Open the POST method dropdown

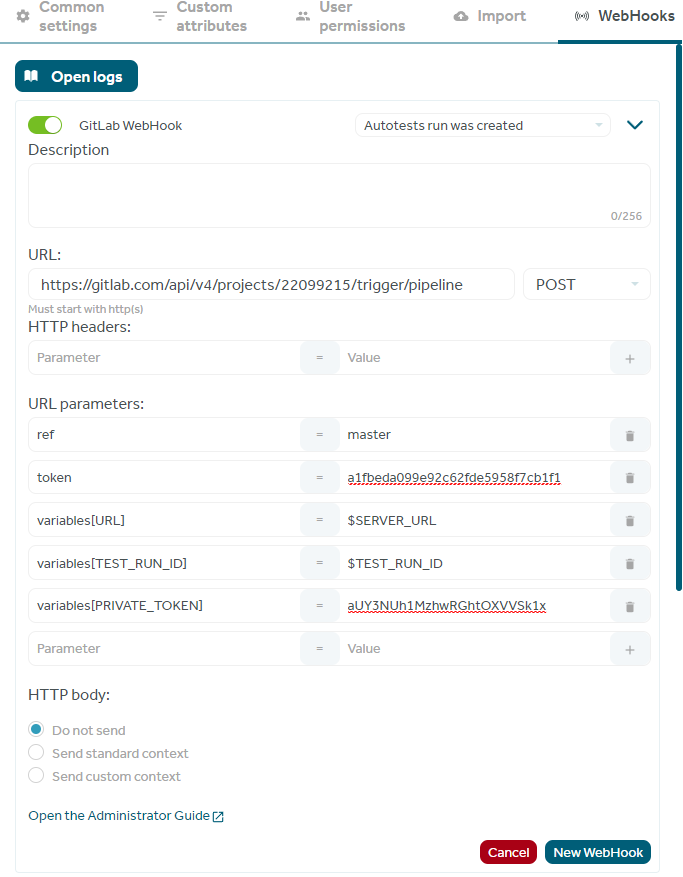pyautogui.click(x=586, y=284)
